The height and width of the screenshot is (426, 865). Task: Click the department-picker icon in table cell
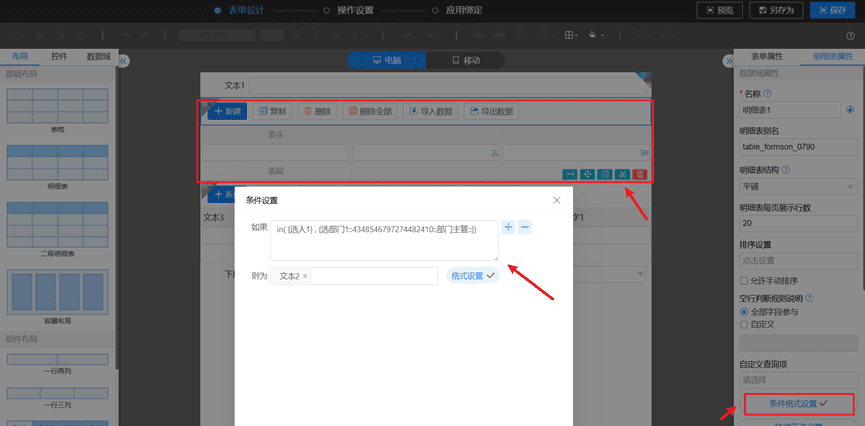(644, 153)
